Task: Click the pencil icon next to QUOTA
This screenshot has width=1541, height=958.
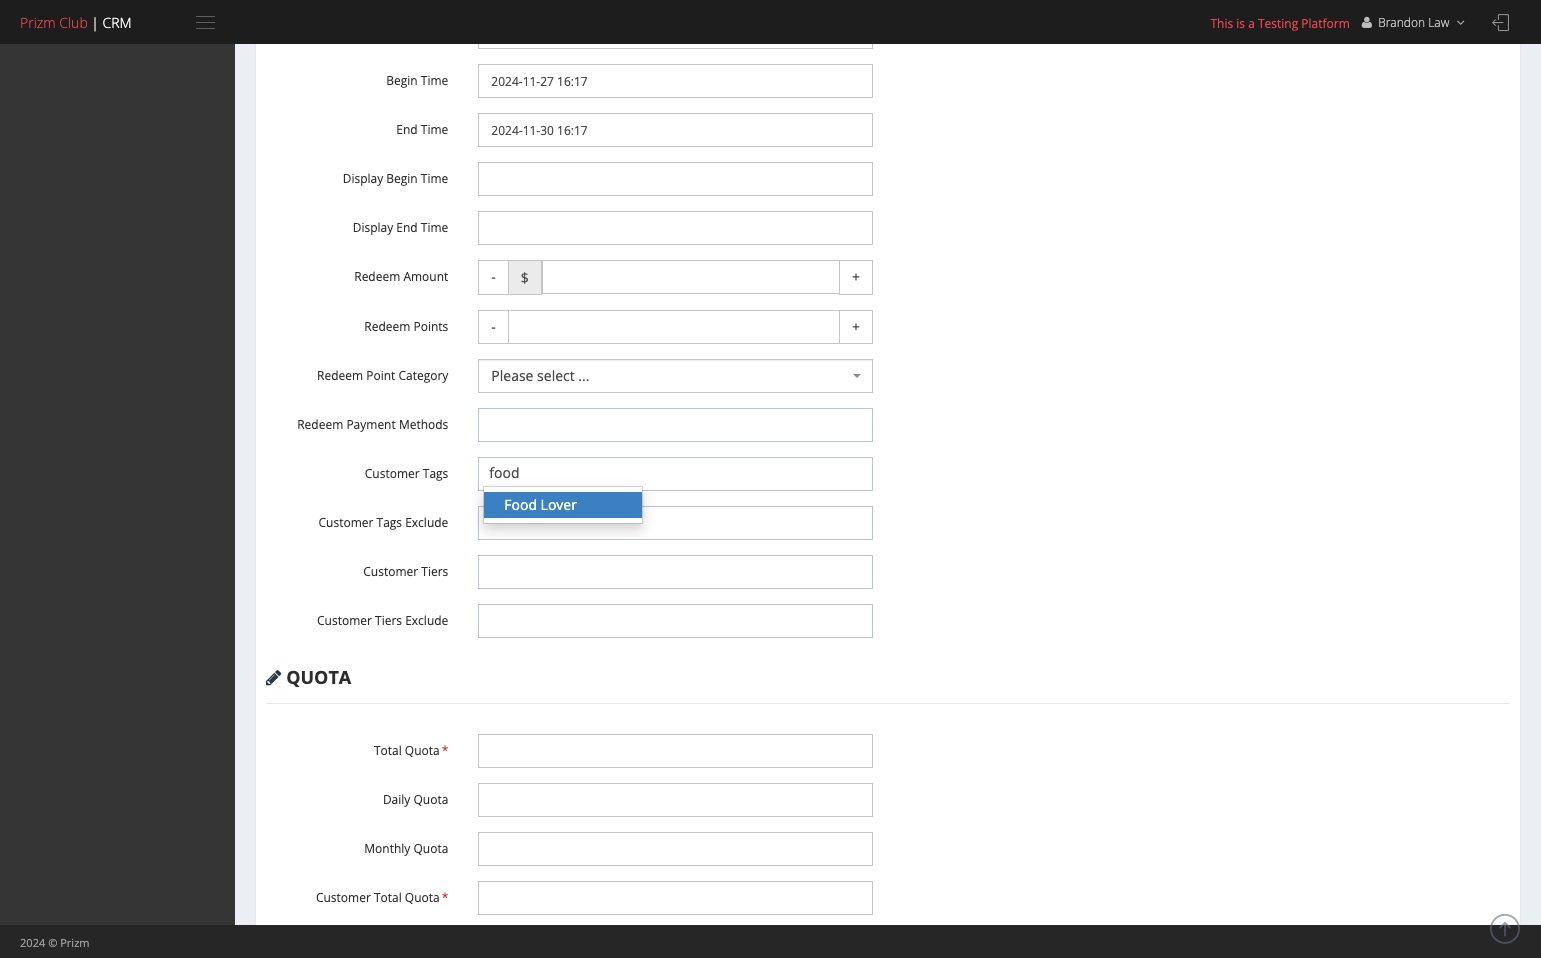Action: click(273, 678)
